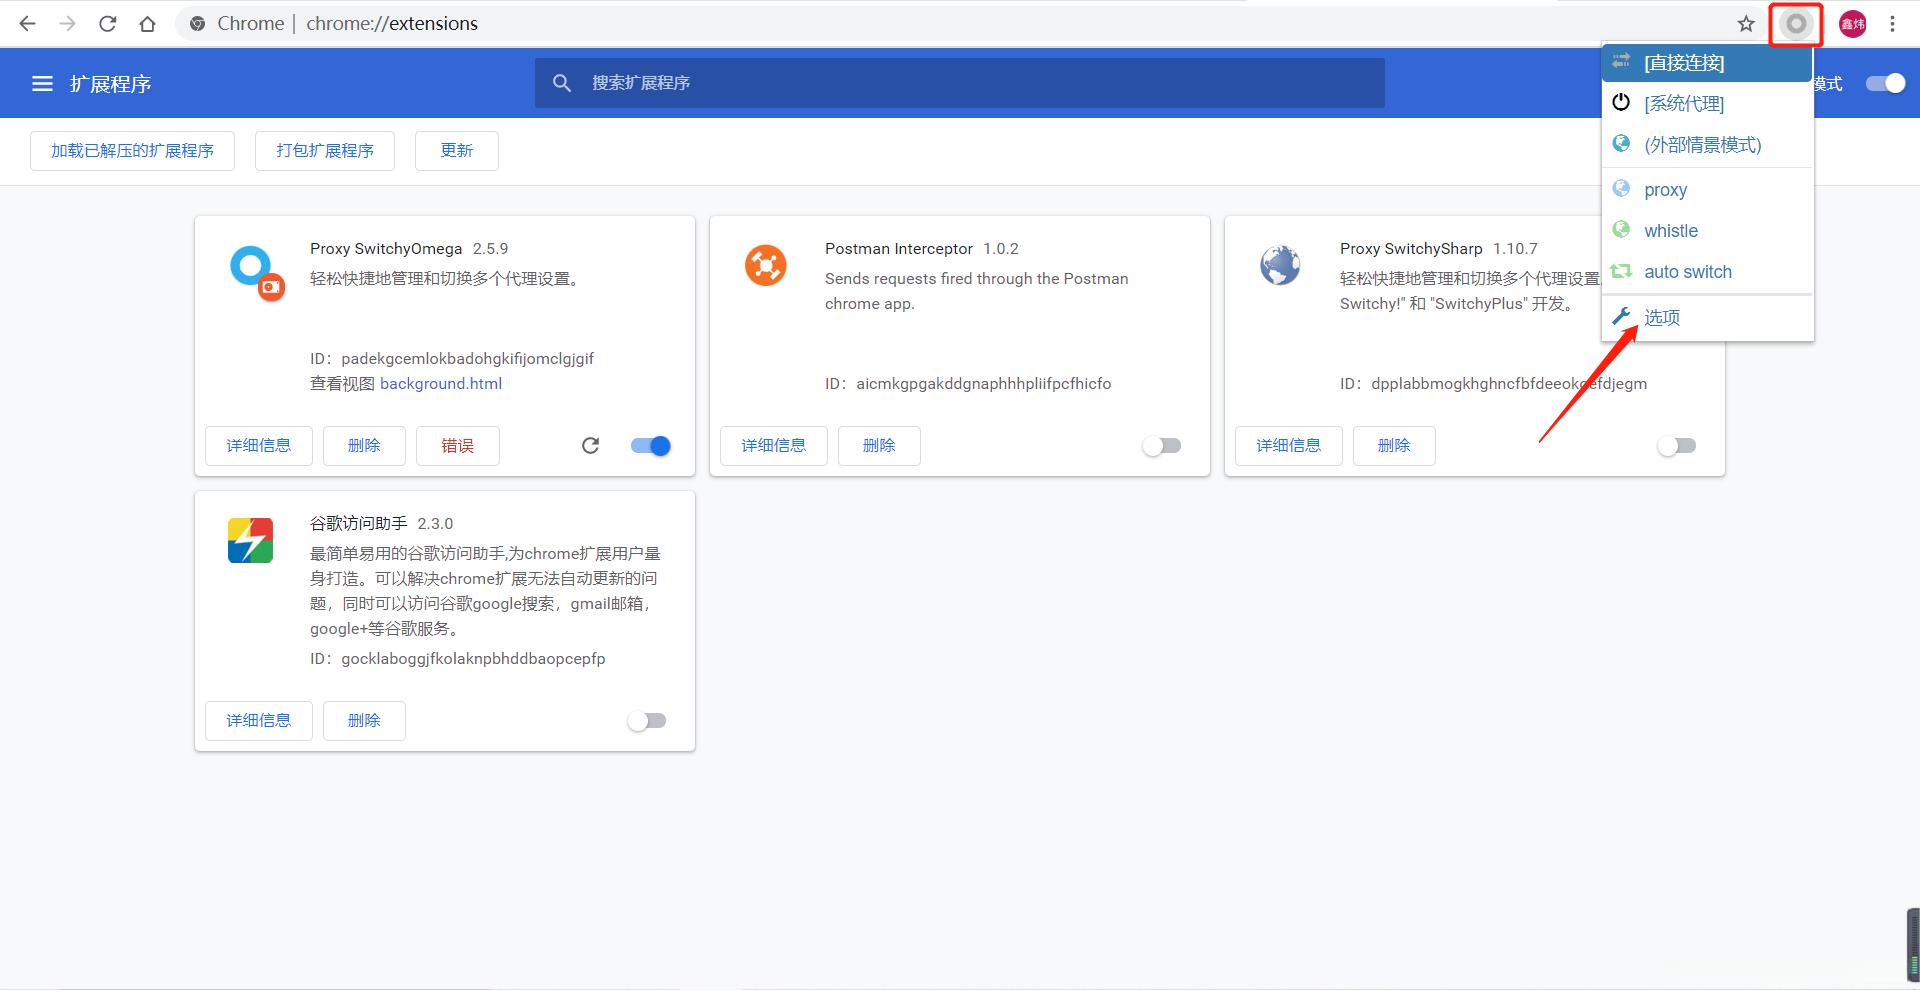Click the 谷歌访问助手 ID text
This screenshot has width=1920, height=990.
coord(458,659)
